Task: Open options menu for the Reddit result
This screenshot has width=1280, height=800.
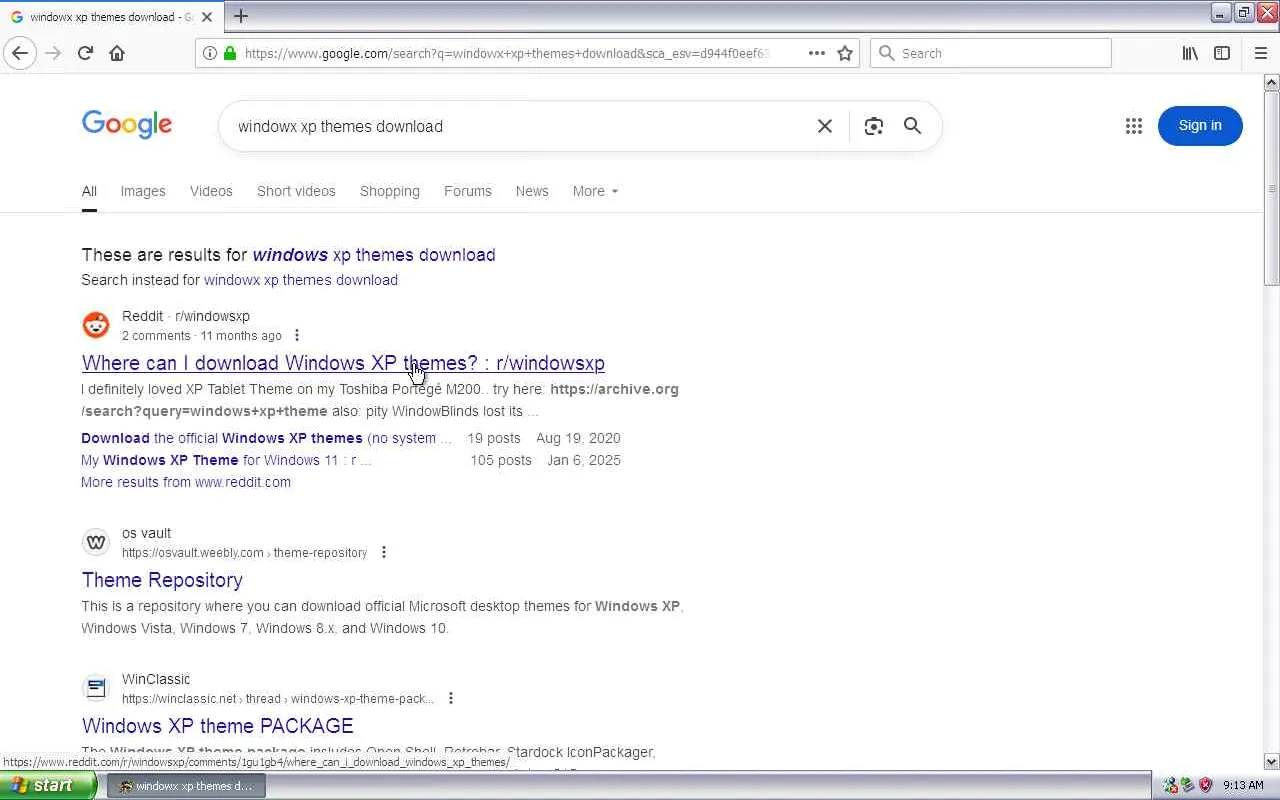Action: pyautogui.click(x=297, y=336)
